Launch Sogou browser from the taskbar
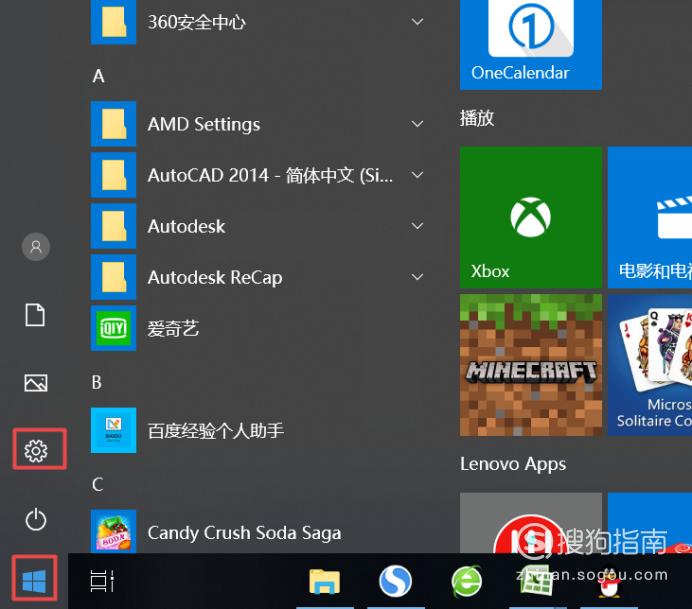Image resolution: width=692 pixels, height=609 pixels. click(395, 581)
